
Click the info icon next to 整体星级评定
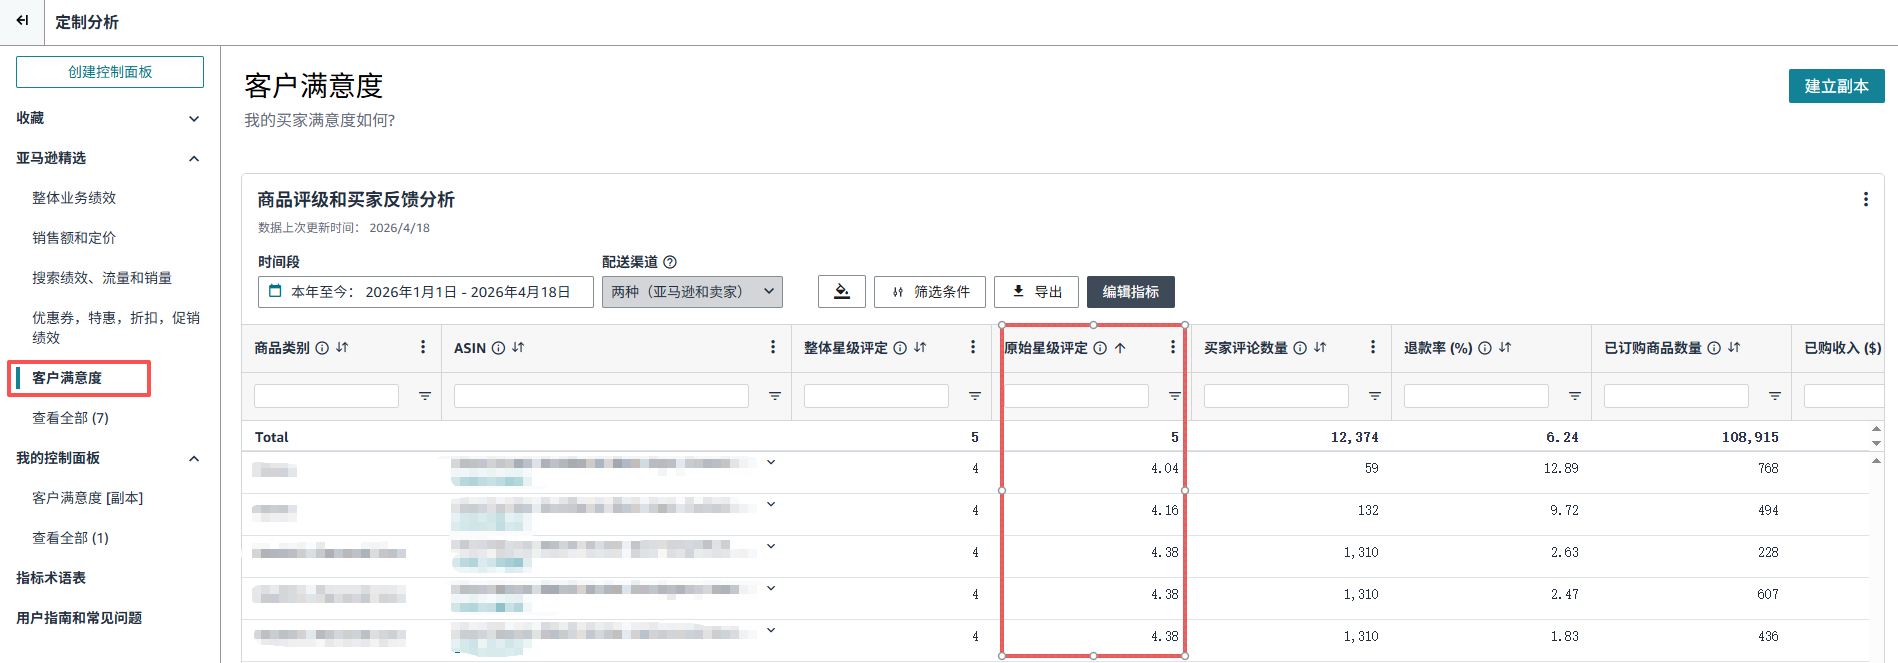click(900, 348)
